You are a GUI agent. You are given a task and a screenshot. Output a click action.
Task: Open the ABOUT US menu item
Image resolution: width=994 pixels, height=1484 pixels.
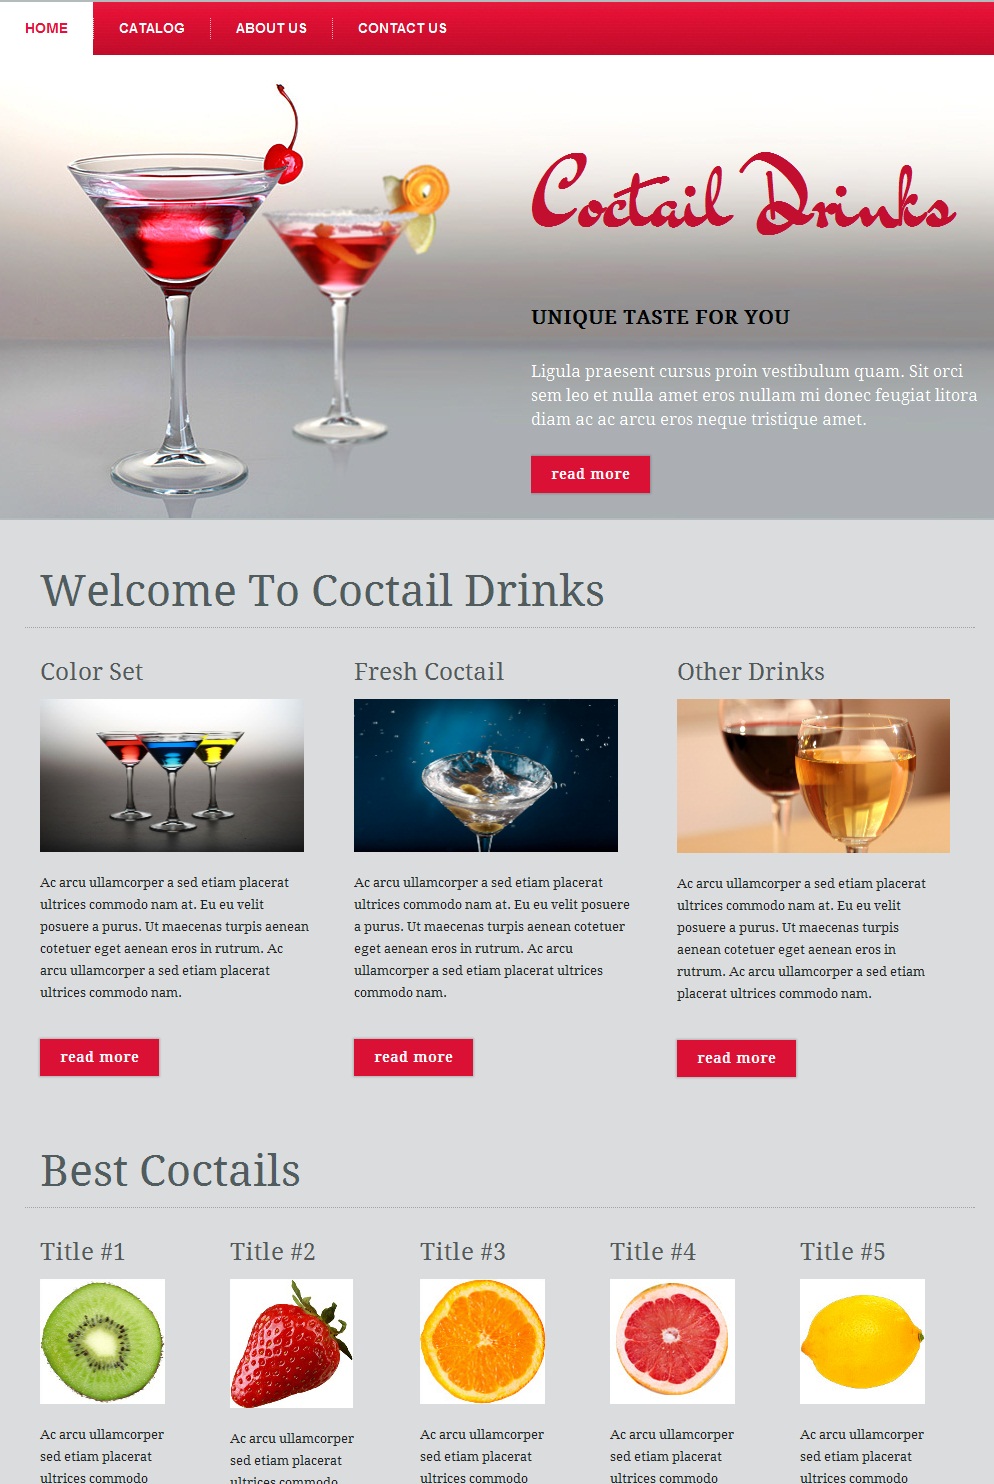[271, 28]
